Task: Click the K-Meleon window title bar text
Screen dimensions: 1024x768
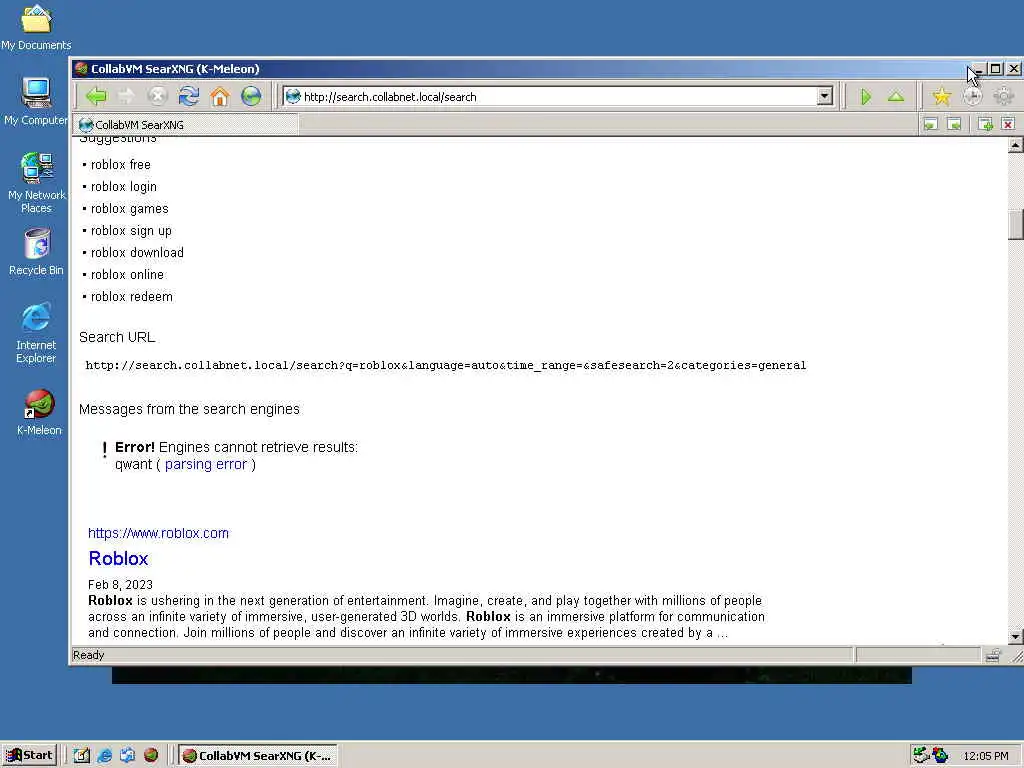Action: coord(175,69)
